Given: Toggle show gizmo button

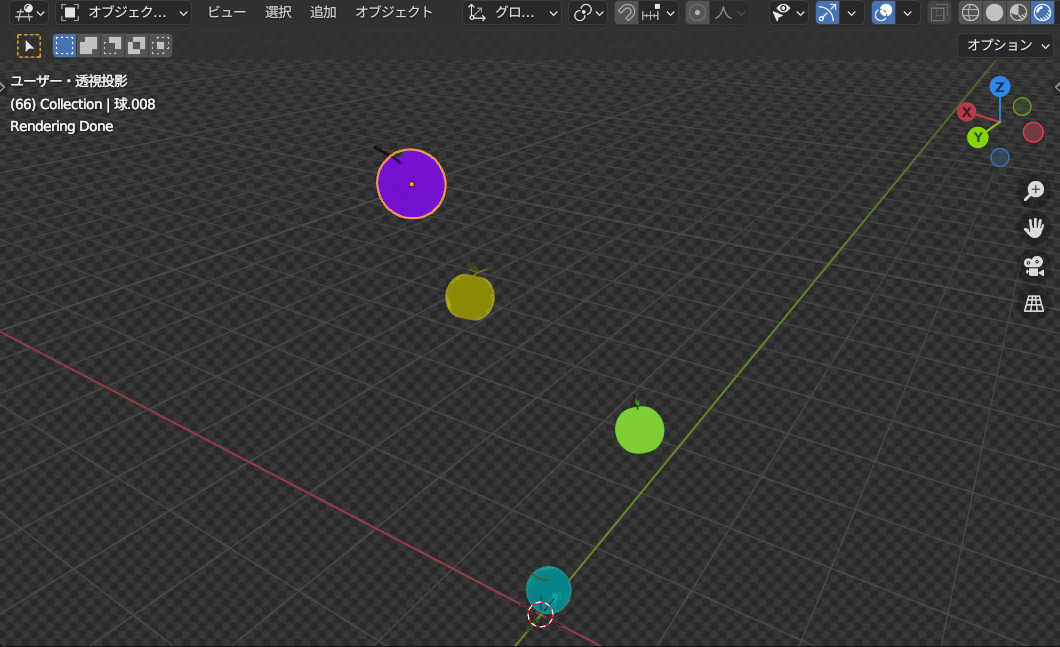Looking at the screenshot, I should coord(827,13).
